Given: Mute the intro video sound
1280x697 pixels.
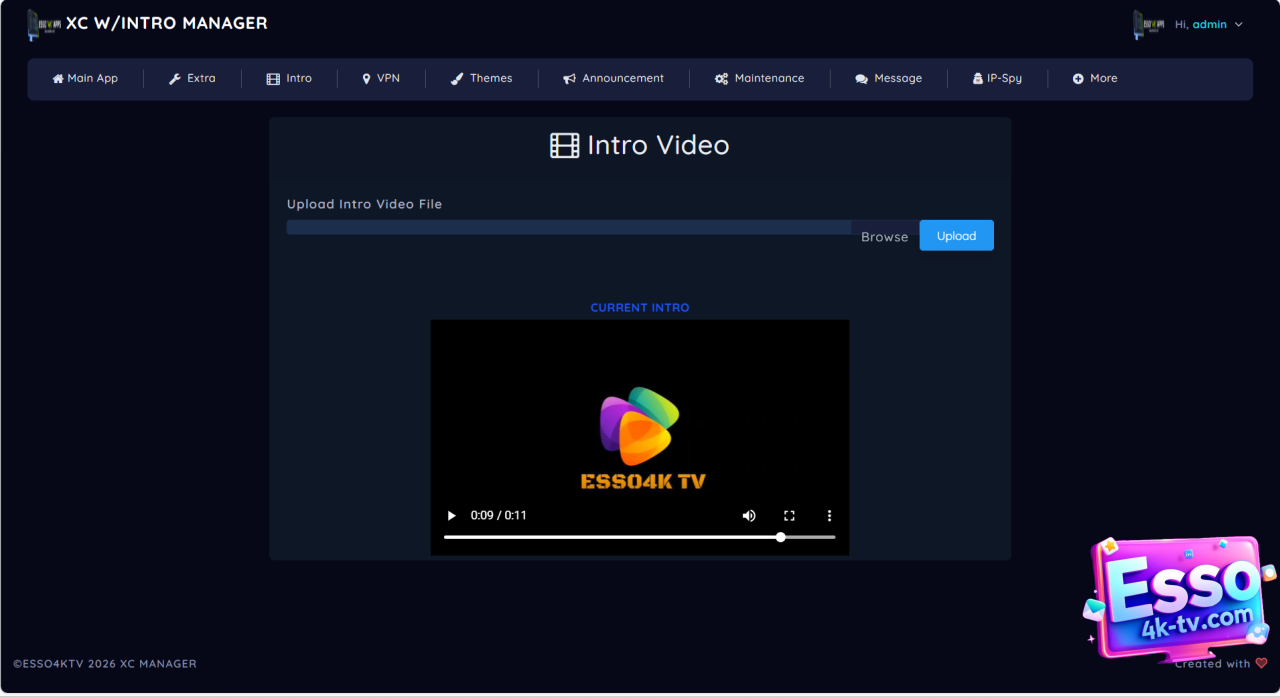Looking at the screenshot, I should 749,516.
